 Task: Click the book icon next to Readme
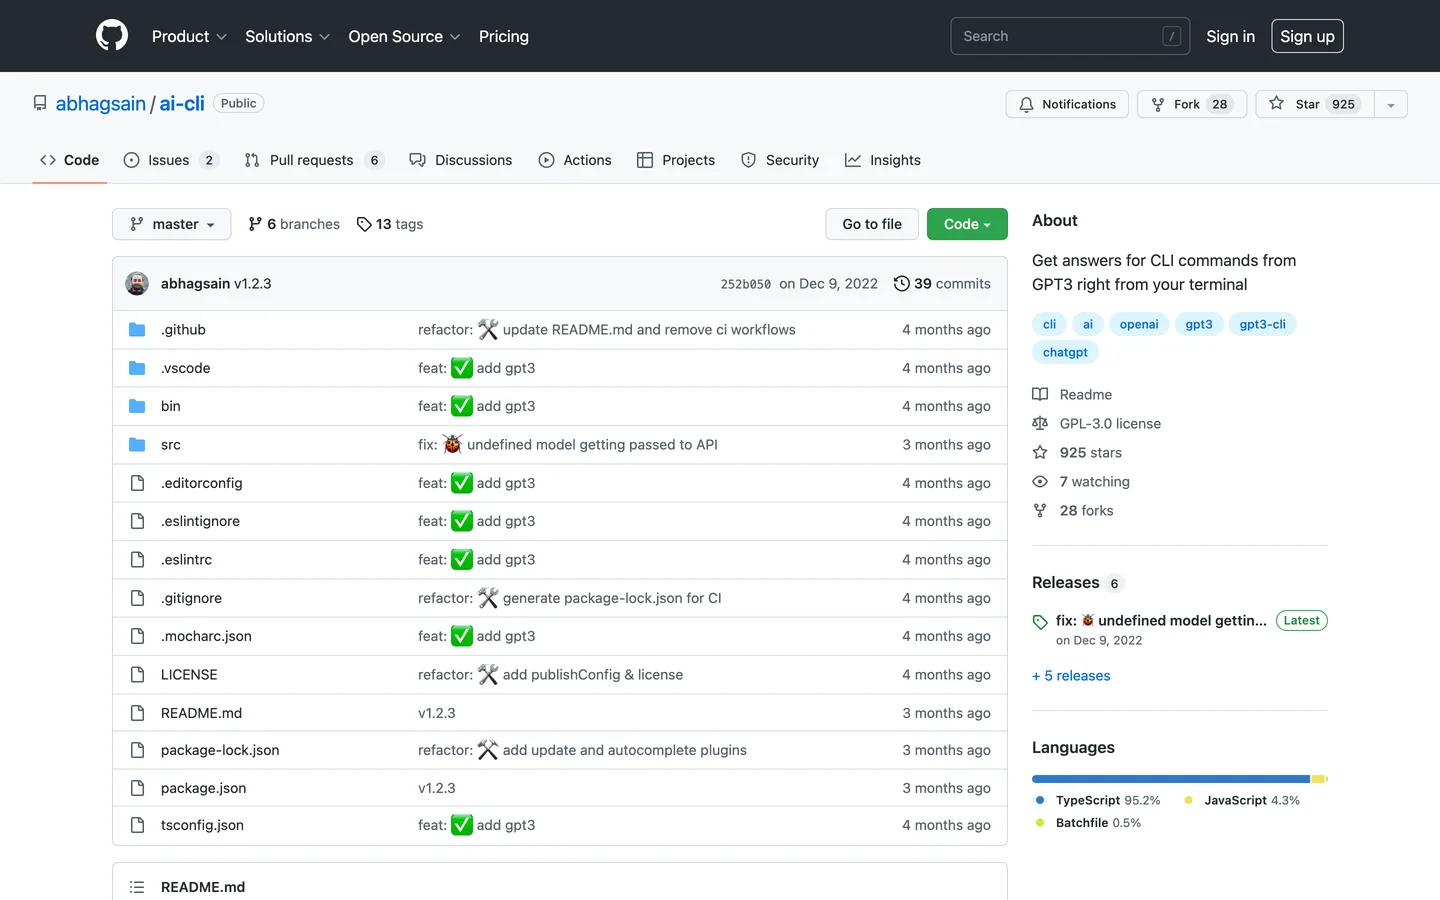pyautogui.click(x=1040, y=395)
